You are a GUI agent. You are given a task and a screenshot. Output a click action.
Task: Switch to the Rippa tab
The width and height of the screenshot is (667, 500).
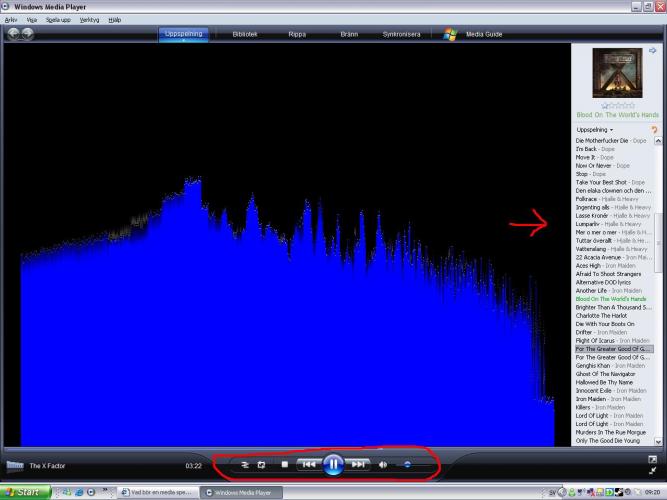click(x=297, y=34)
